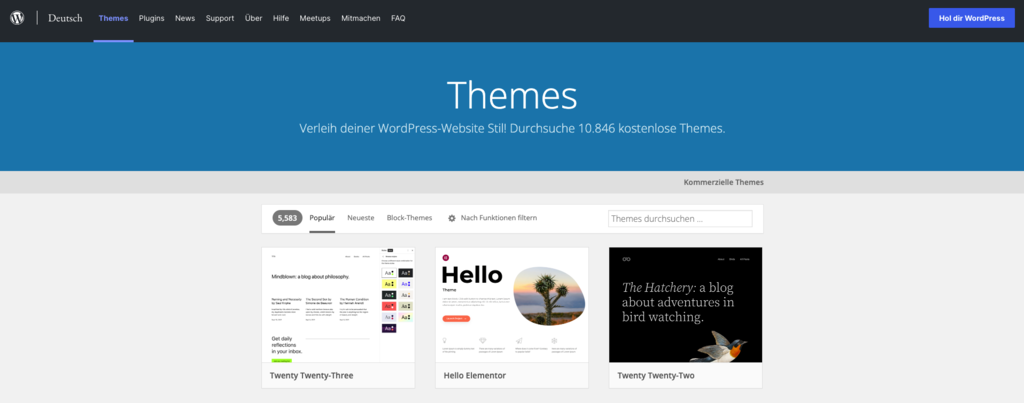Select the Populär tab

[x=322, y=218]
